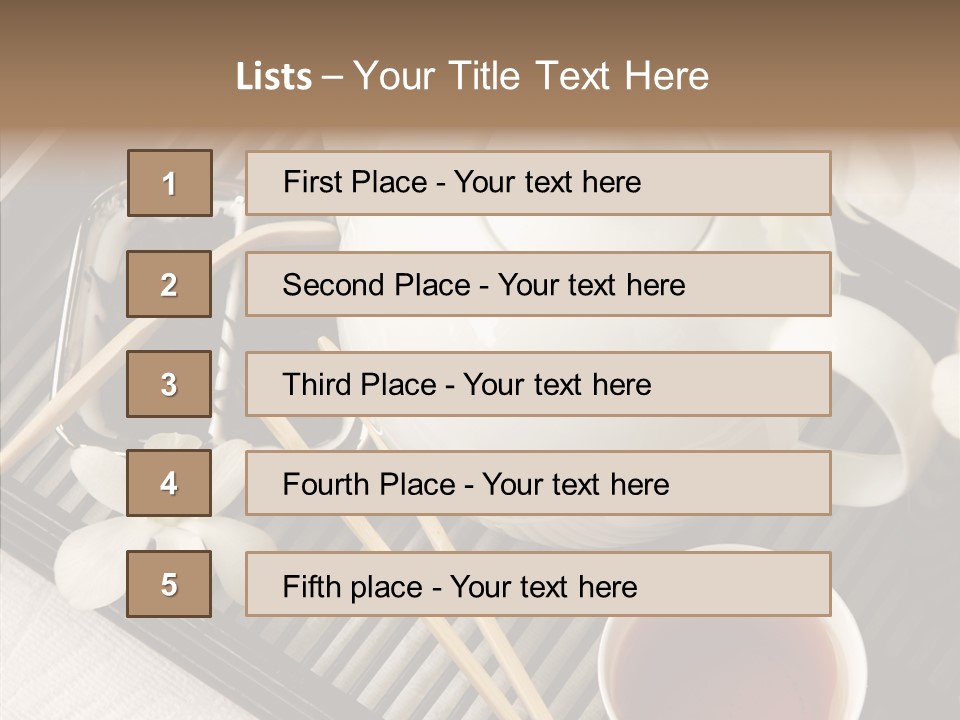Select the "Fifth place - Your text here" box

click(538, 585)
